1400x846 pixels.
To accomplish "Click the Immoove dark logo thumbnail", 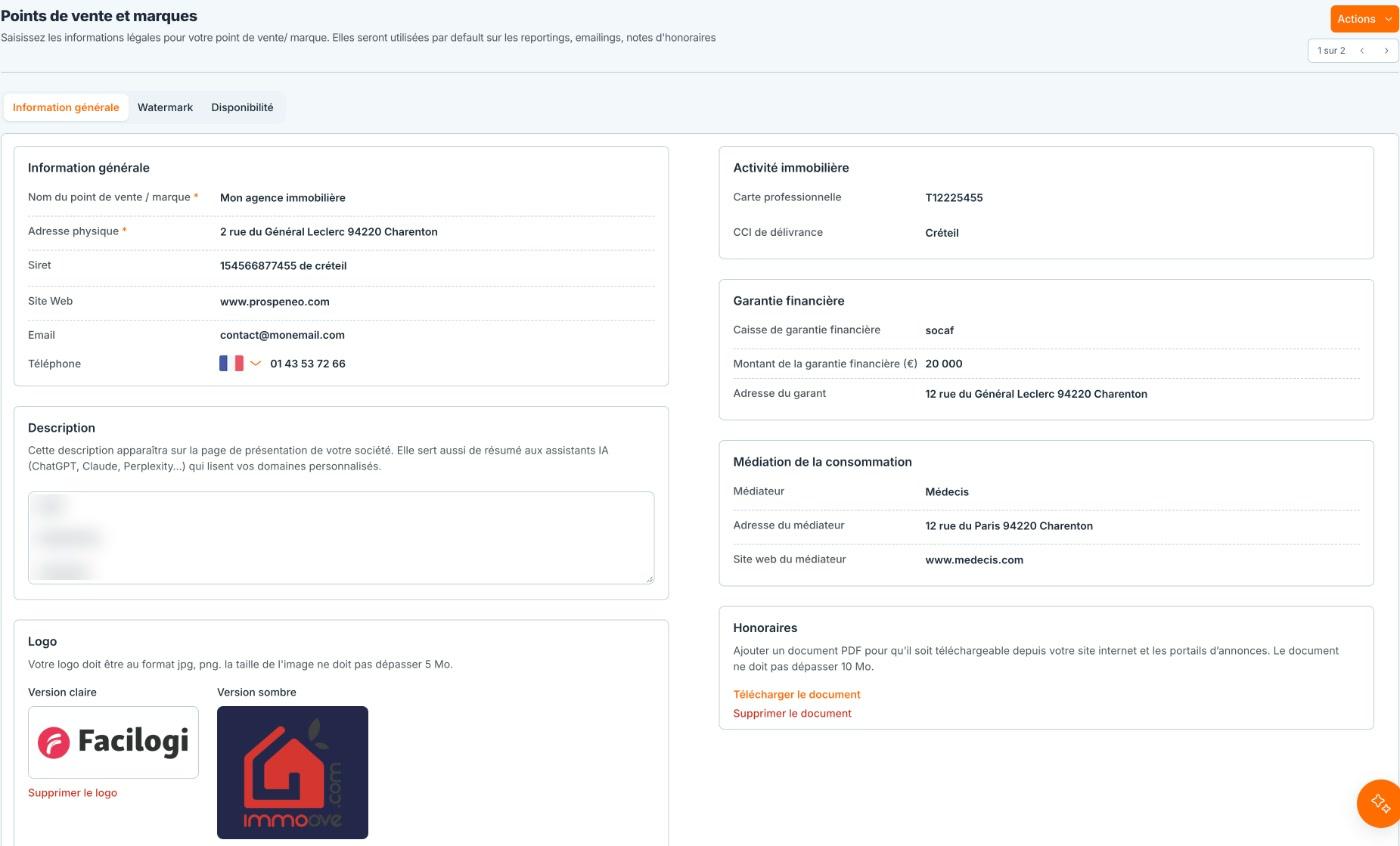I will (292, 772).
